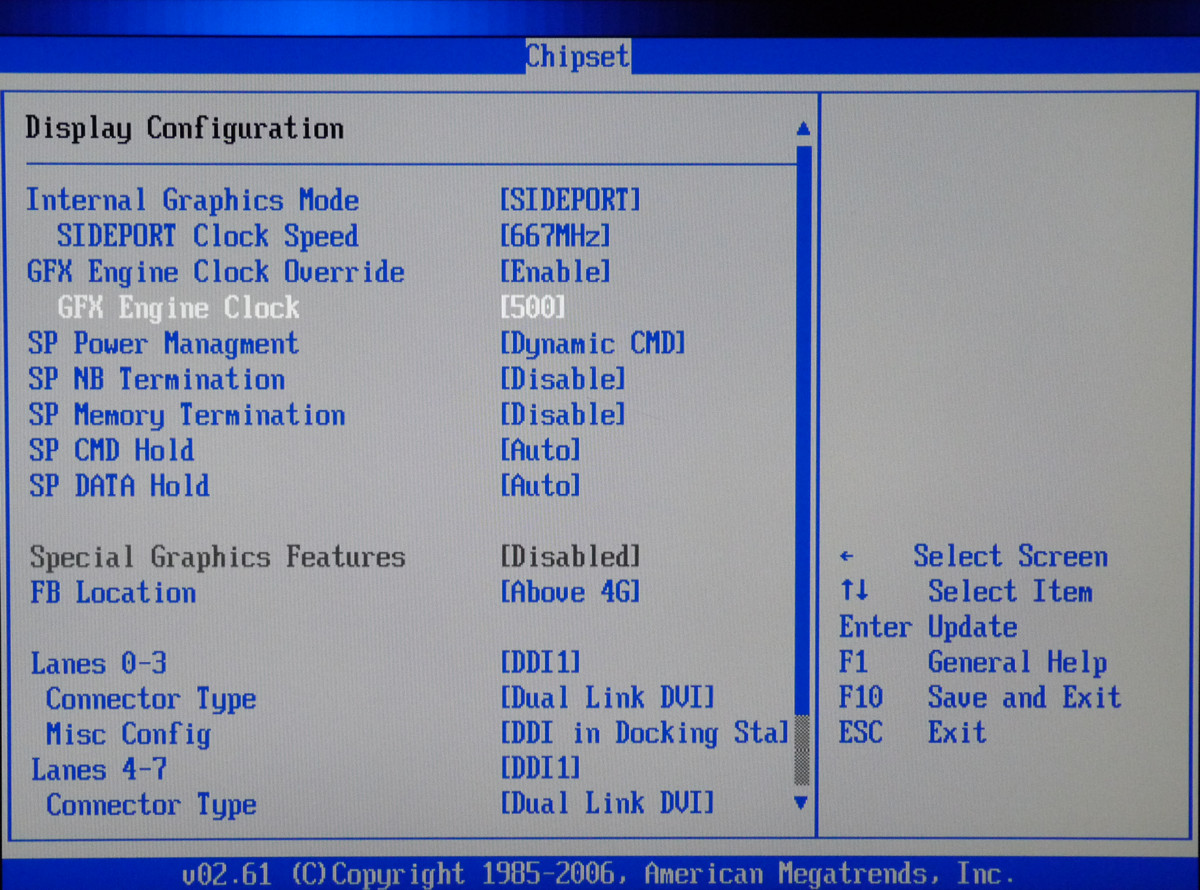Click the F1 General Help hint
The image size is (1200, 890).
pos(973,662)
